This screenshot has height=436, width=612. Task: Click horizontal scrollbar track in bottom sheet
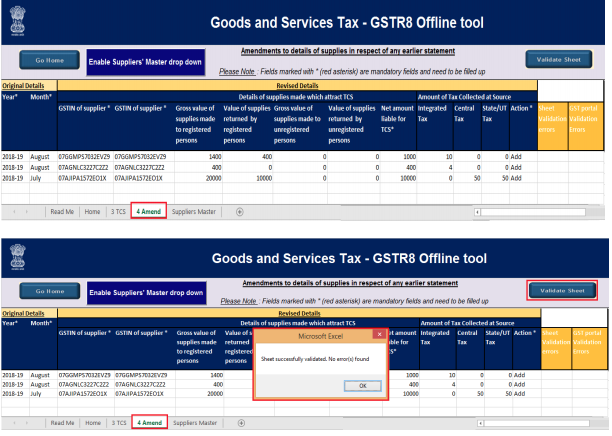point(536,423)
